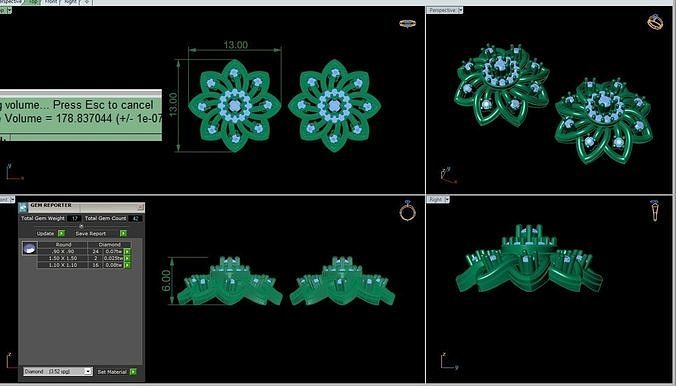Screen dimensions: 676x386
Task: Click the Set Material label
Action: (x=112, y=371)
